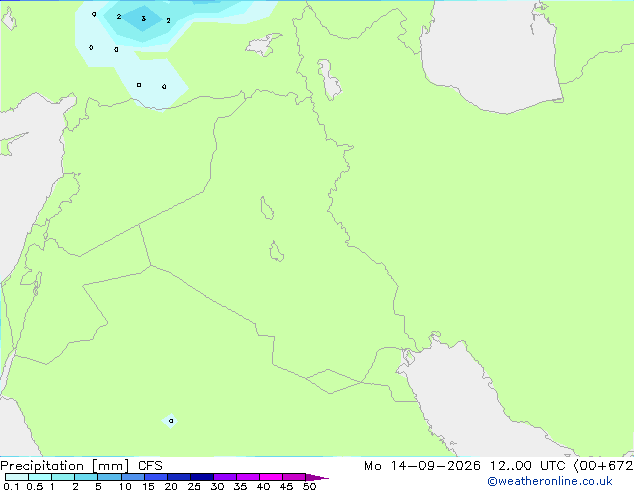Click the 0.5–1 mm legend color swatch
The image size is (634, 490).
(40, 477)
